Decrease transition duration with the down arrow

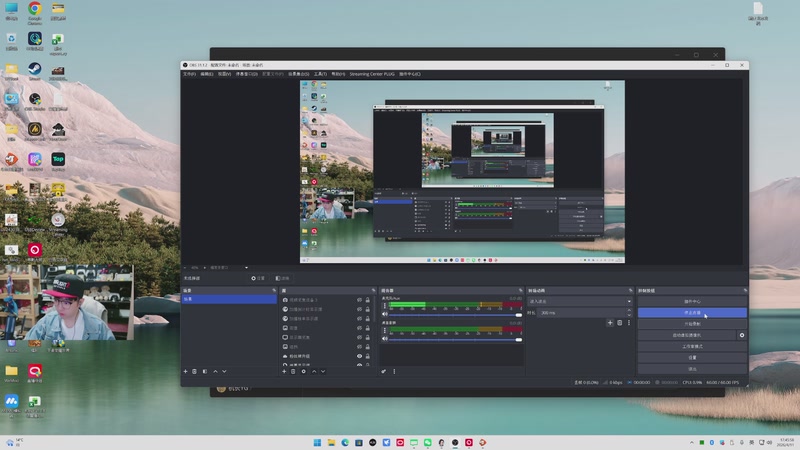coord(629,314)
